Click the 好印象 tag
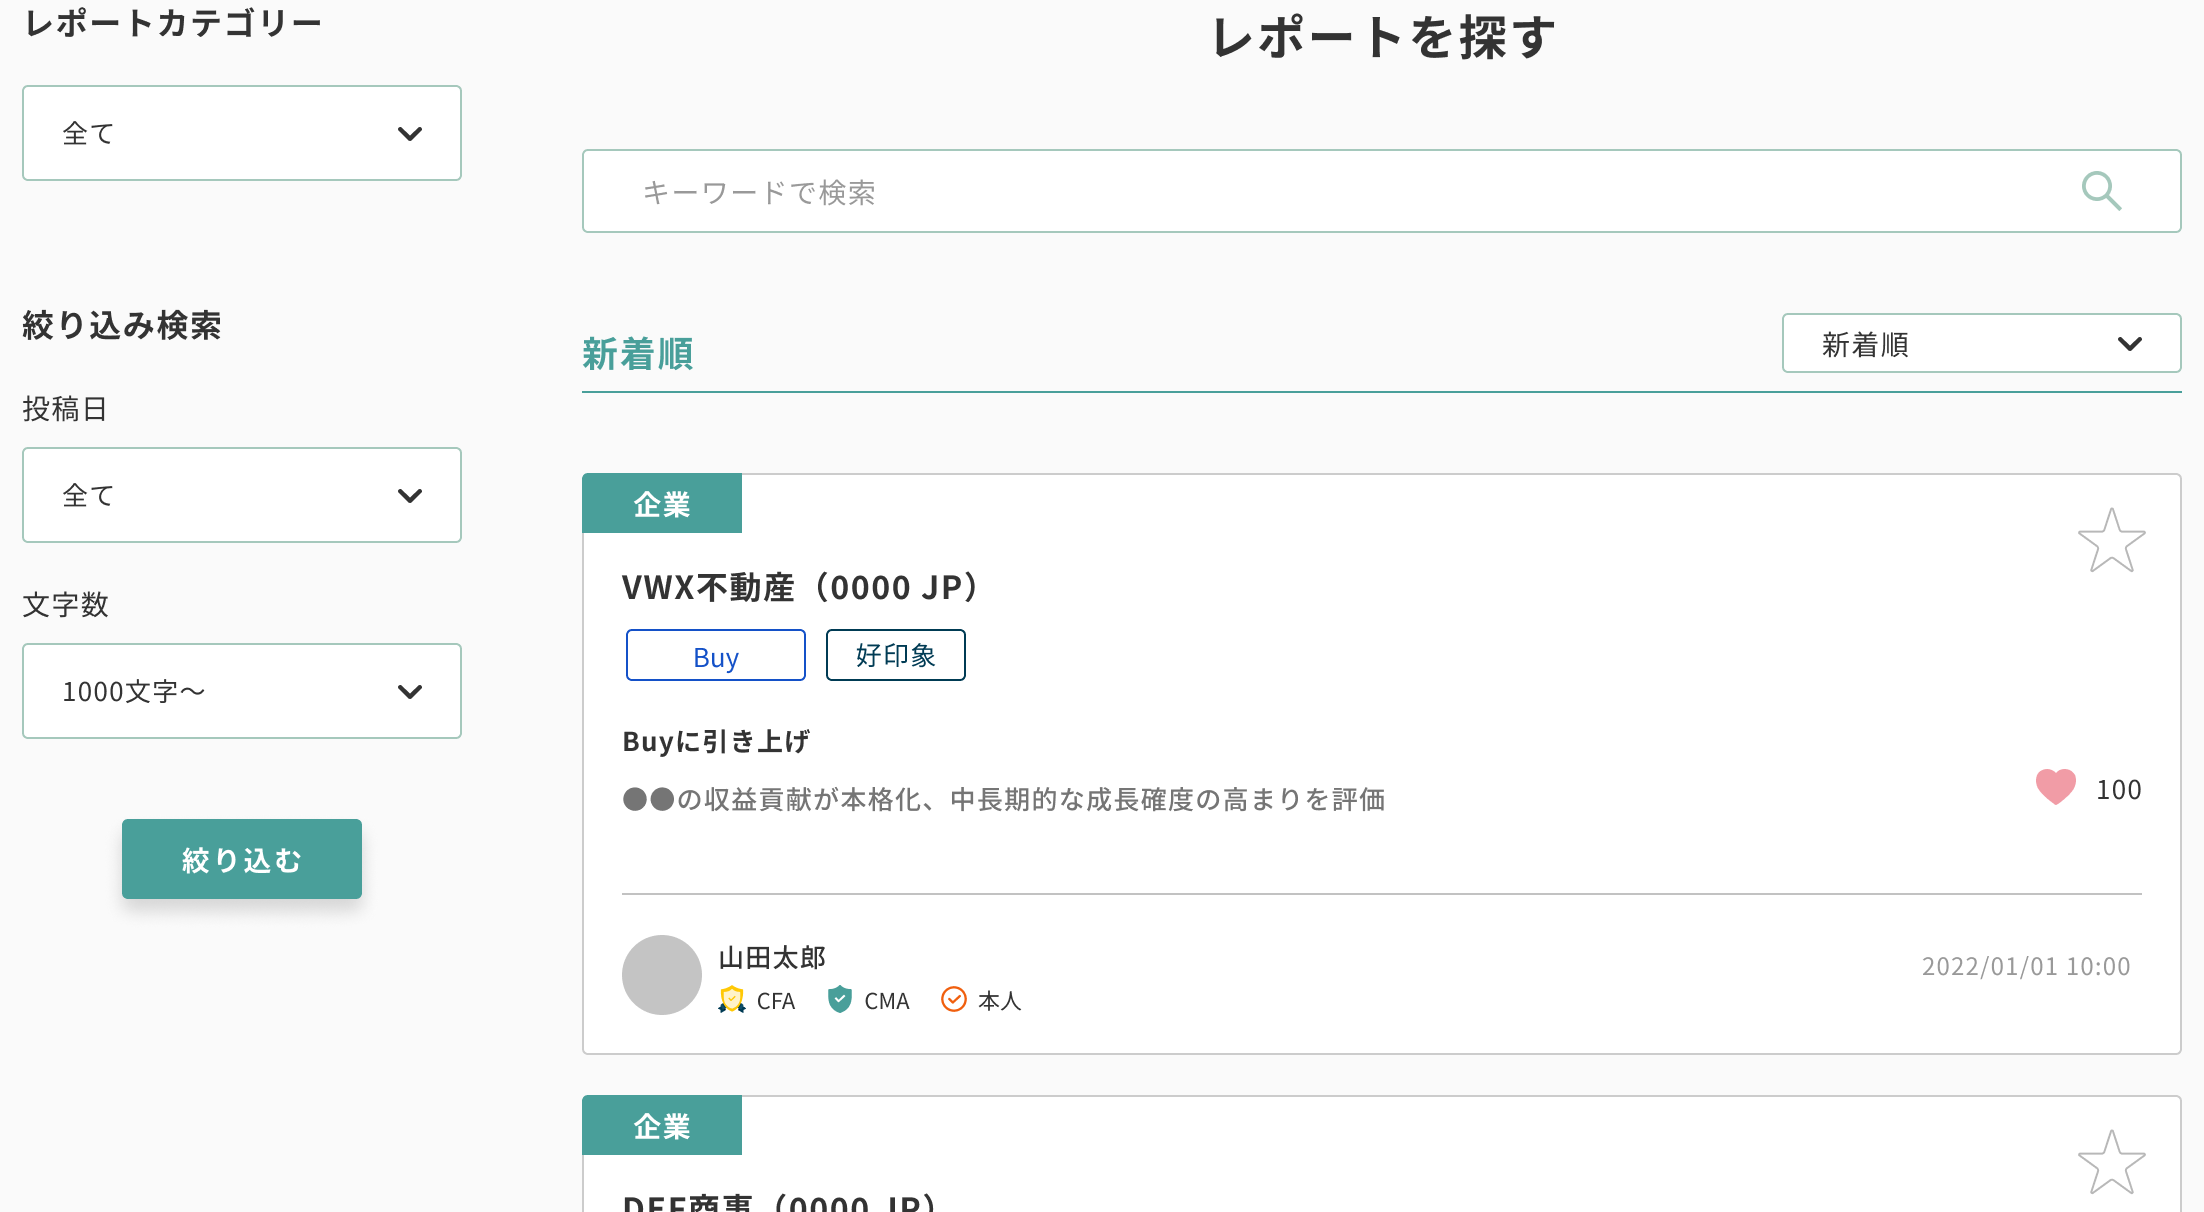 point(896,656)
